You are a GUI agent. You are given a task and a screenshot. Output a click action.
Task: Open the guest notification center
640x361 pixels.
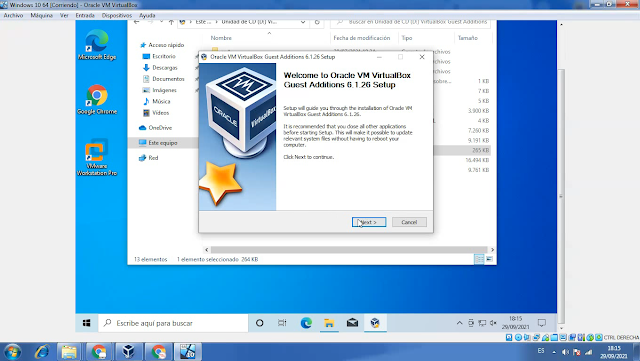[x=542, y=323]
